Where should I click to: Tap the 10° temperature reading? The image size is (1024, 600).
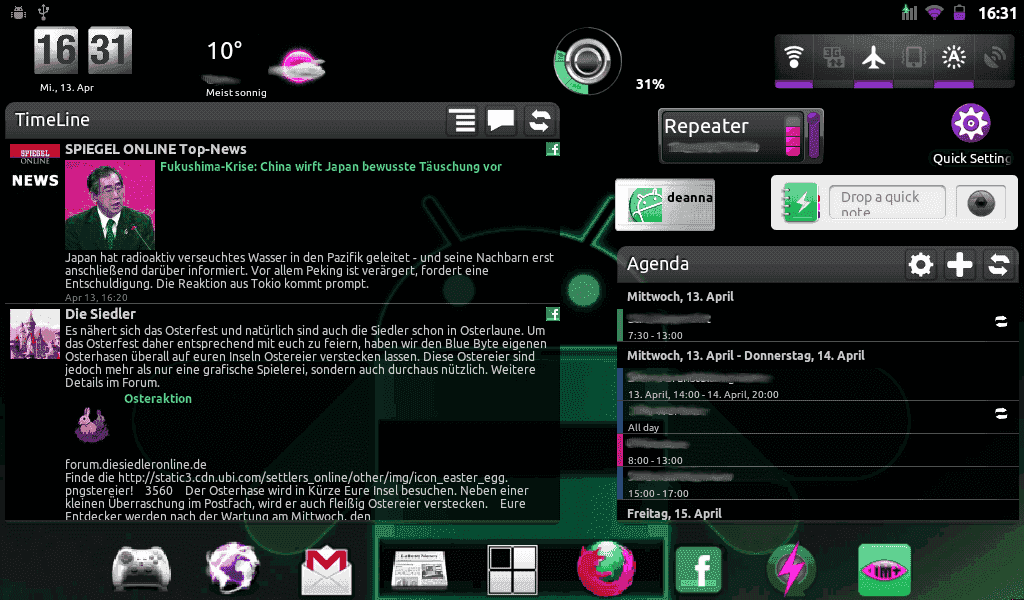click(224, 51)
